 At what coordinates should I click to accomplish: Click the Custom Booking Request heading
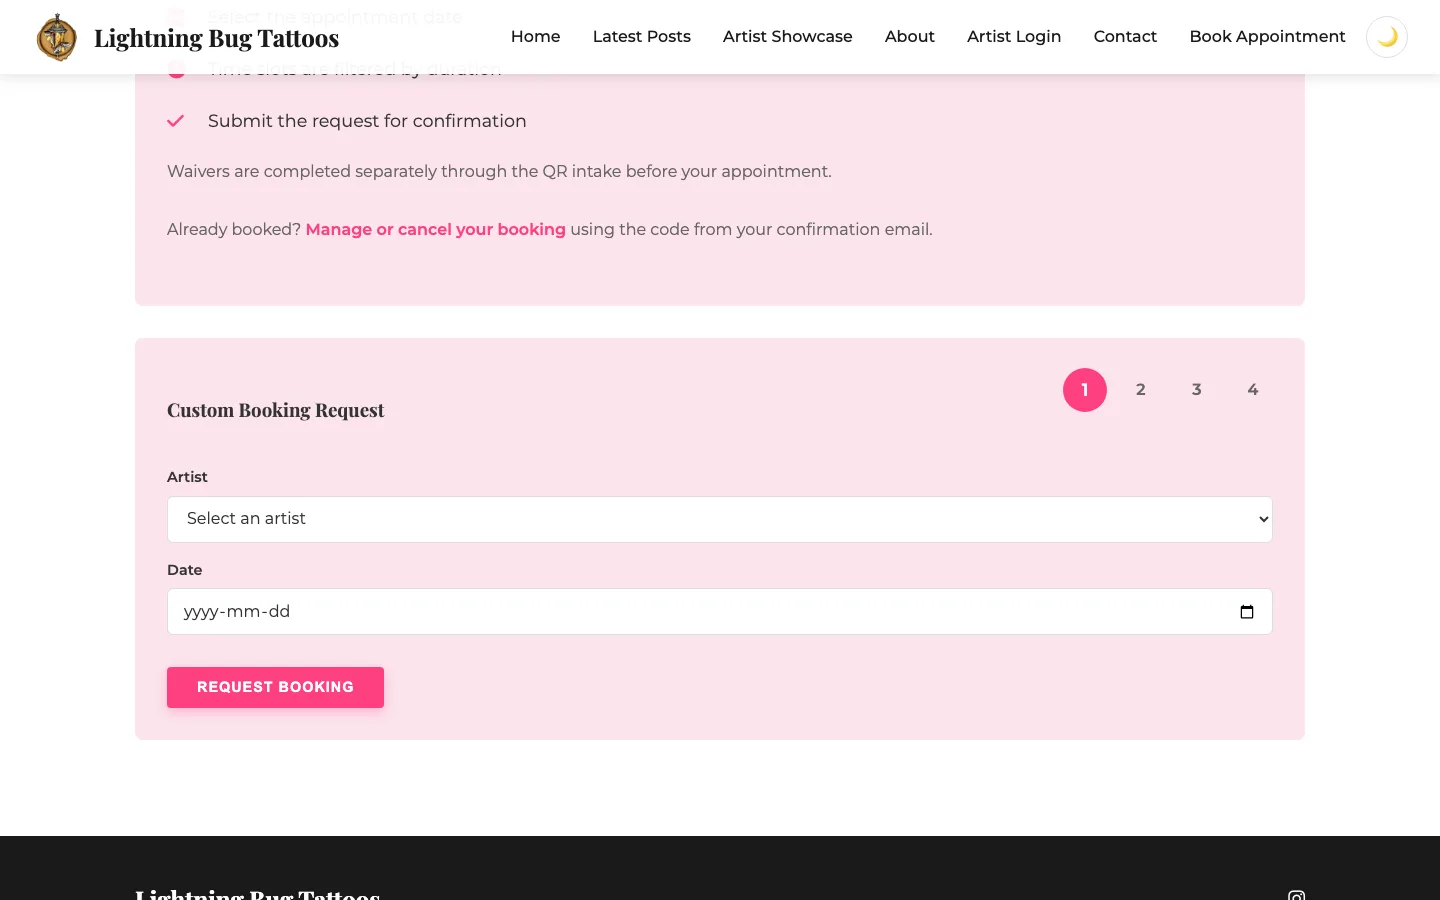[x=275, y=410]
